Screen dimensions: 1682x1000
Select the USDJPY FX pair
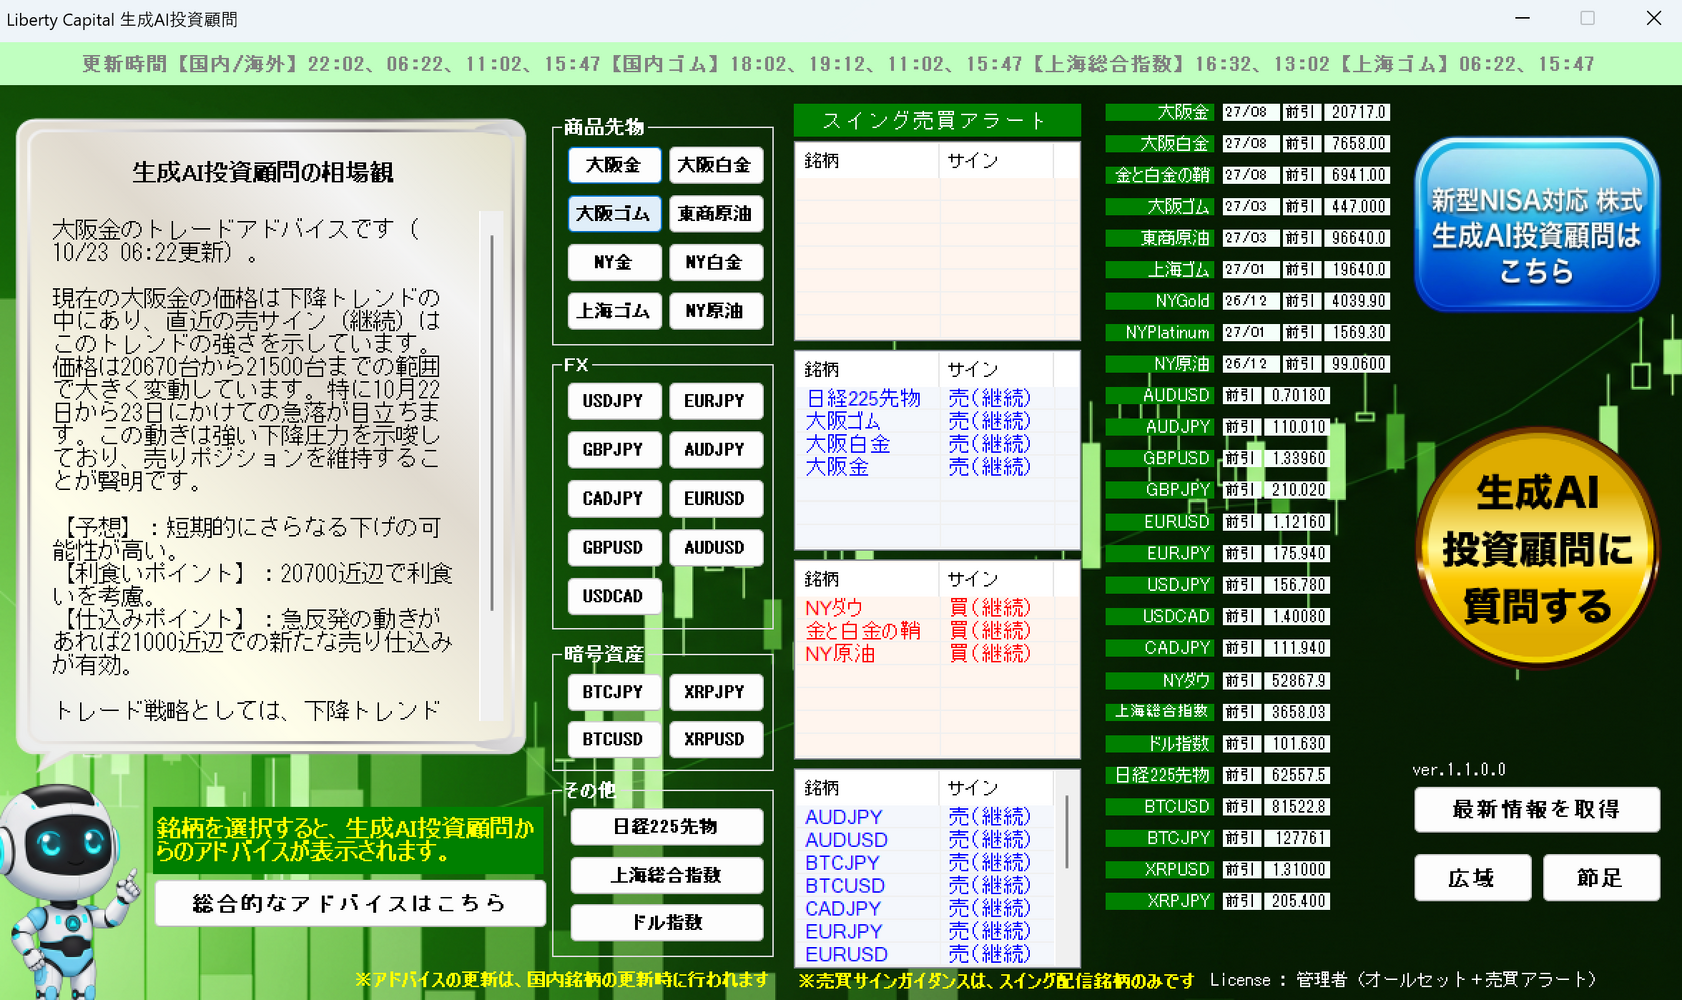(x=614, y=401)
